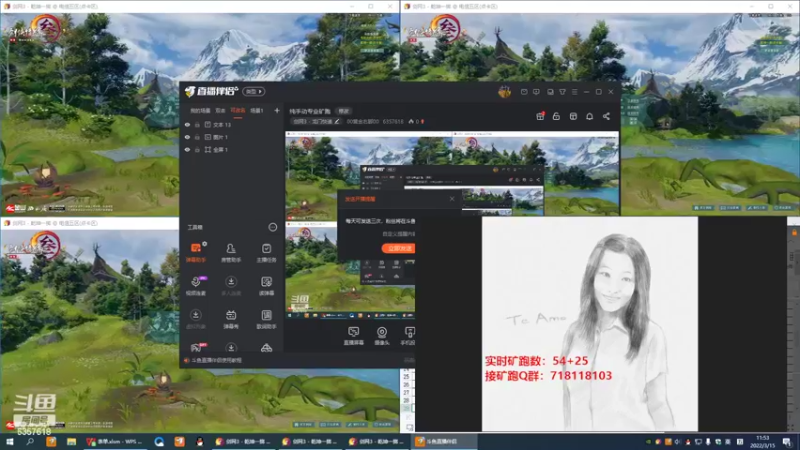Open the taskbar clock showing 11:53
The height and width of the screenshot is (450, 800).
(x=762, y=441)
